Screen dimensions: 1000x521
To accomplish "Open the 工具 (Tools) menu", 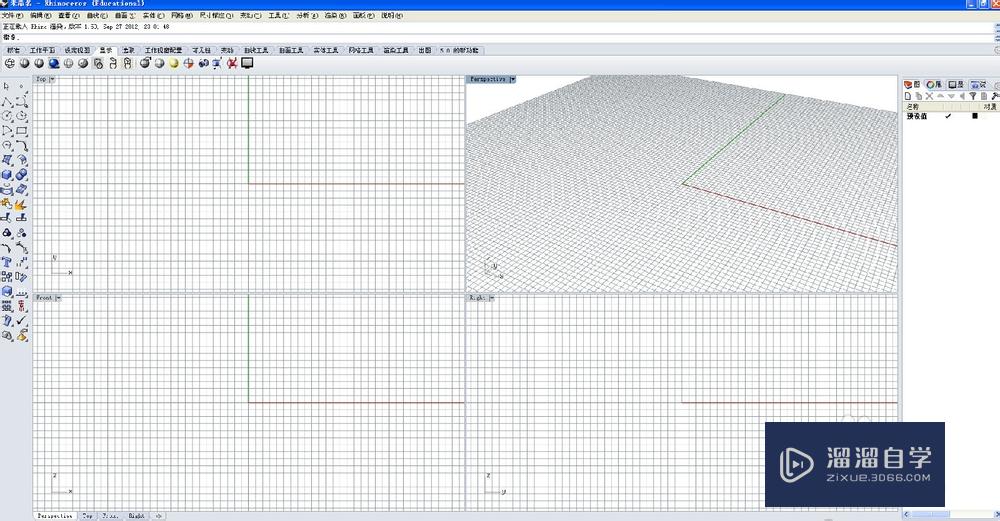I will pos(278,15).
